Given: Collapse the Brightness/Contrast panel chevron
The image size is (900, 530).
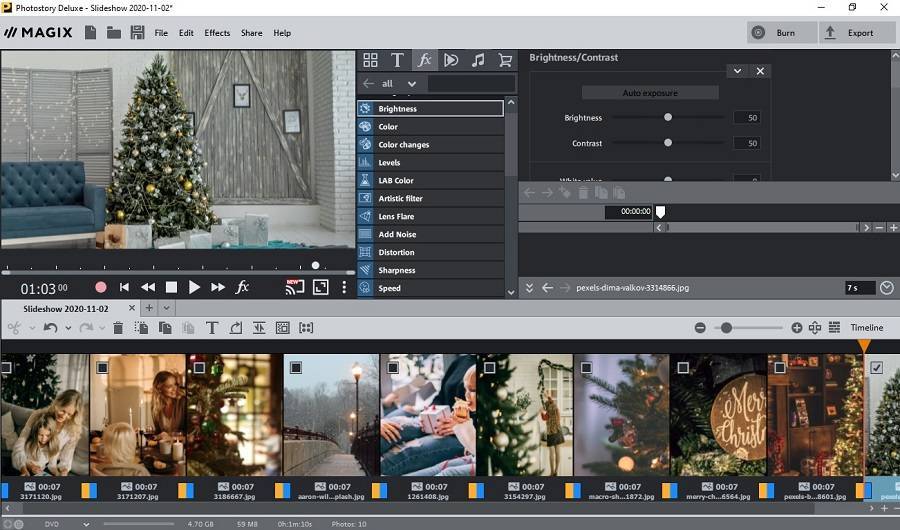Looking at the screenshot, I should click(x=737, y=71).
